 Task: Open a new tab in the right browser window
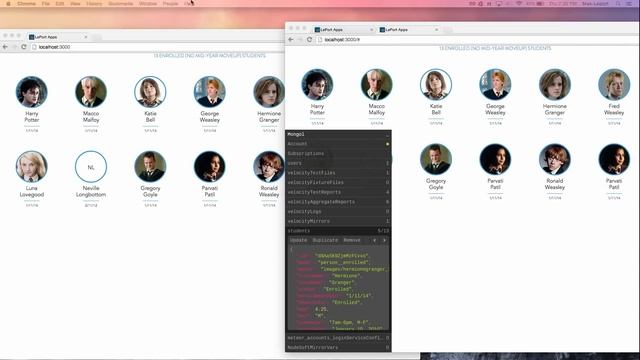(x=448, y=30)
